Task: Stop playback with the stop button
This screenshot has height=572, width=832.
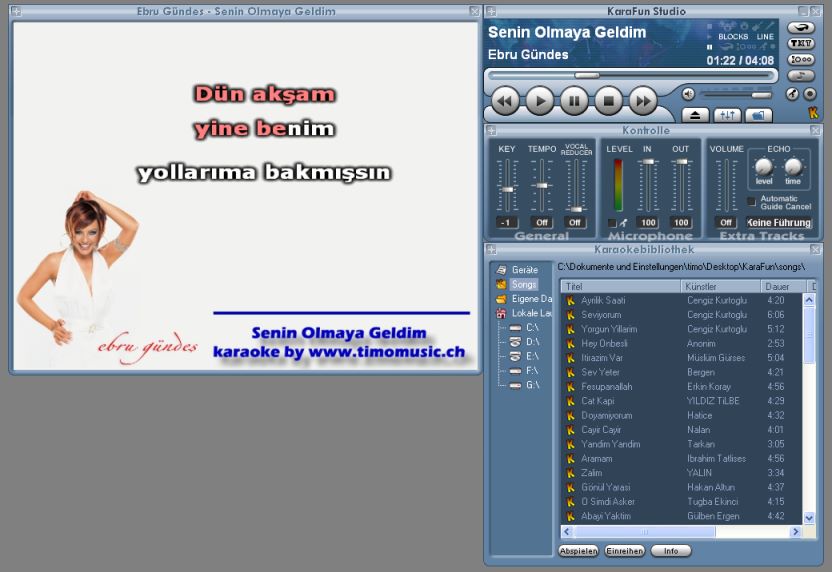Action: (x=609, y=101)
